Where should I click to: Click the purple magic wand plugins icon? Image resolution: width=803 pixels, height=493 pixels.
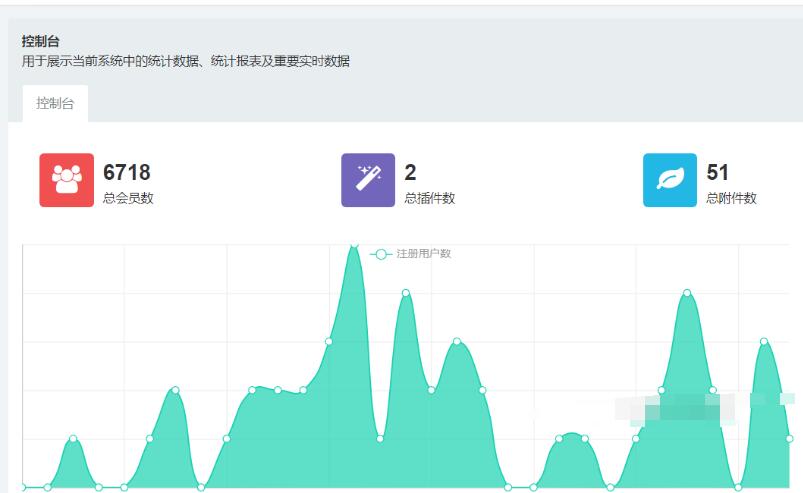pyautogui.click(x=368, y=180)
